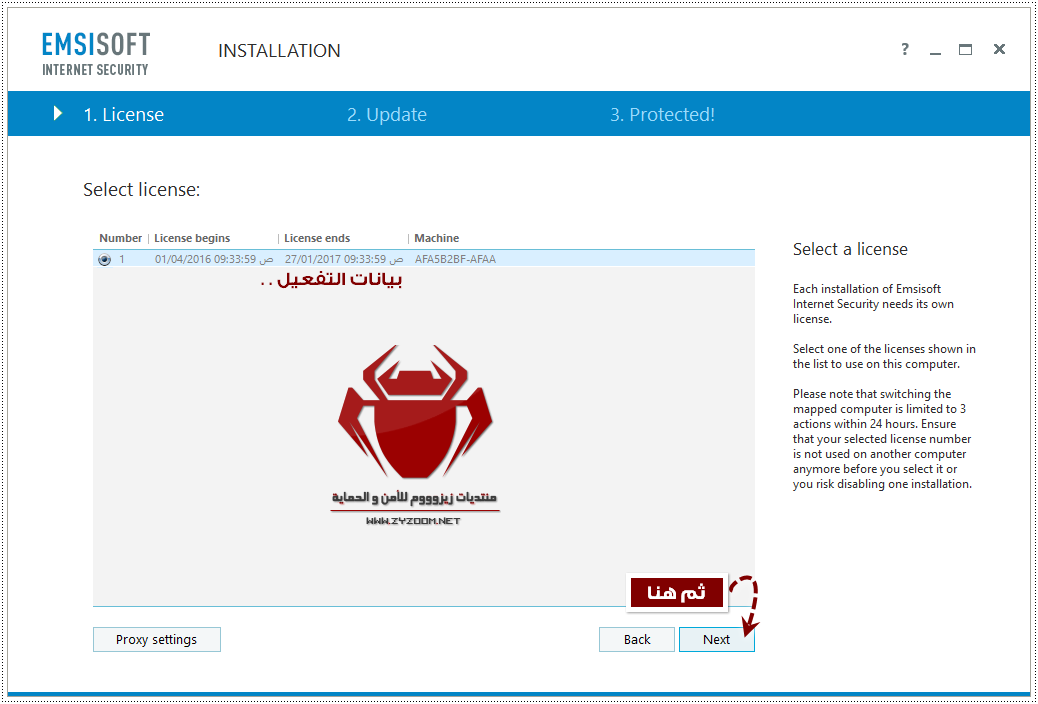Go Back to previous step

tap(637, 640)
